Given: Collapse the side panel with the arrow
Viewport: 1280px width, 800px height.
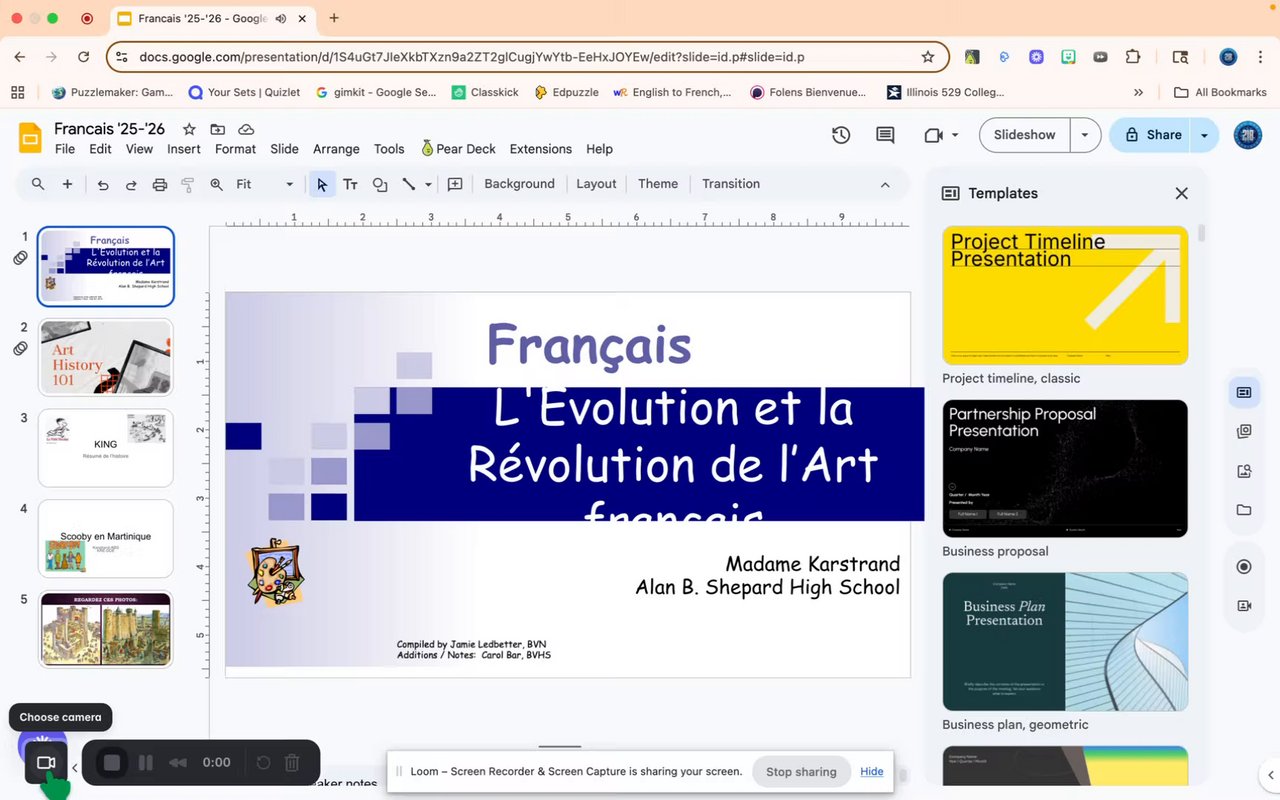Looking at the screenshot, I should (x=1272, y=775).
